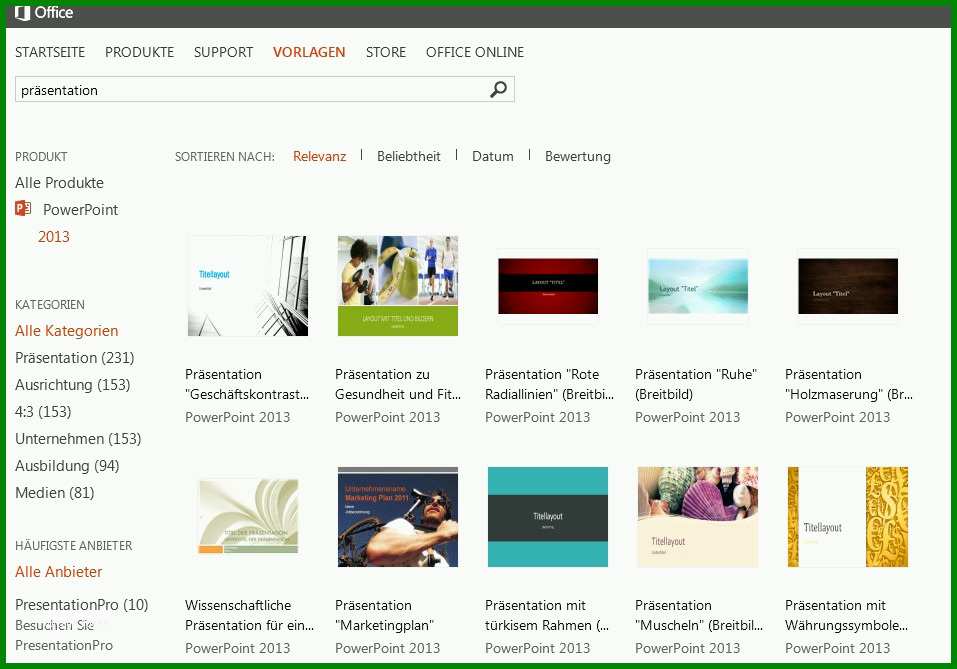Open the Produkte menu item
Viewport: 957px width, 669px height.
(x=139, y=52)
